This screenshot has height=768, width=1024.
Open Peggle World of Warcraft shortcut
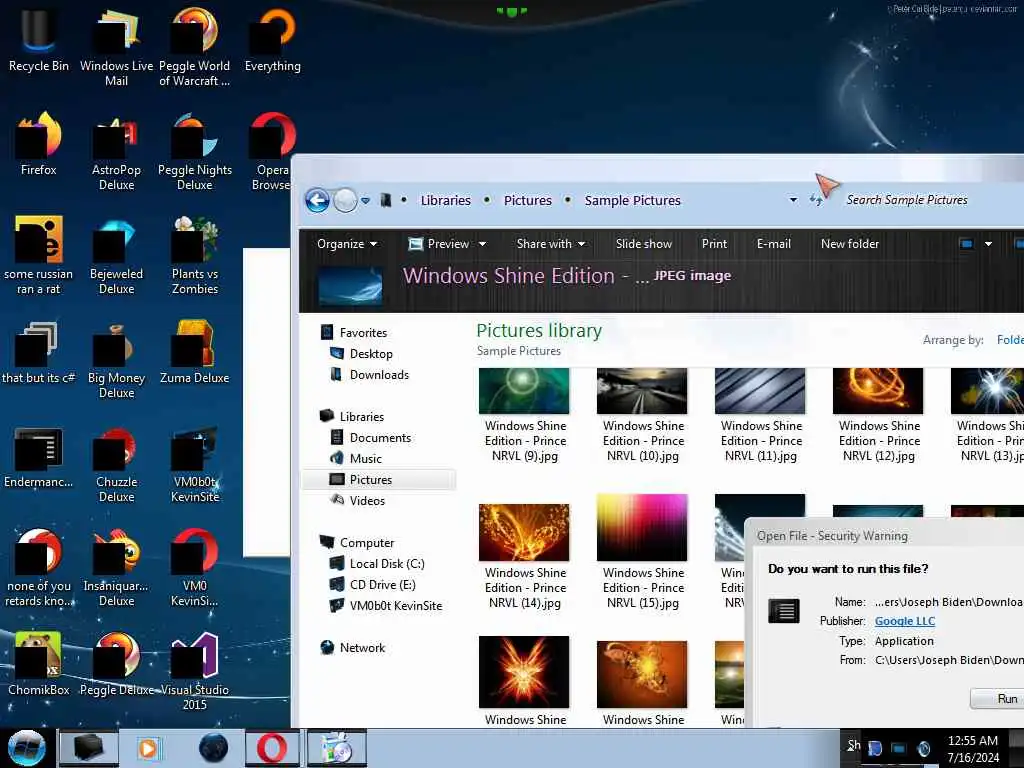click(195, 46)
